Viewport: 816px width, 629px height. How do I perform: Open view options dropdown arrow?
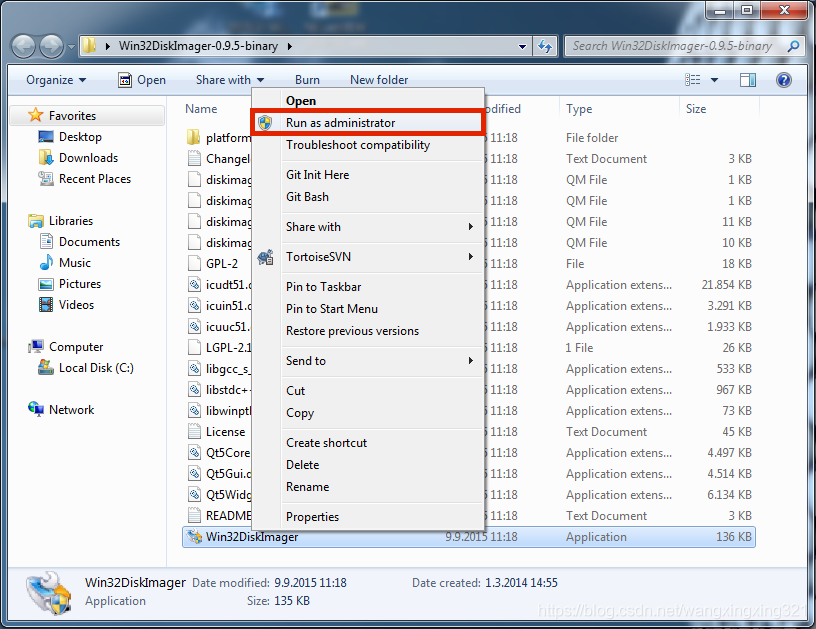tap(715, 80)
